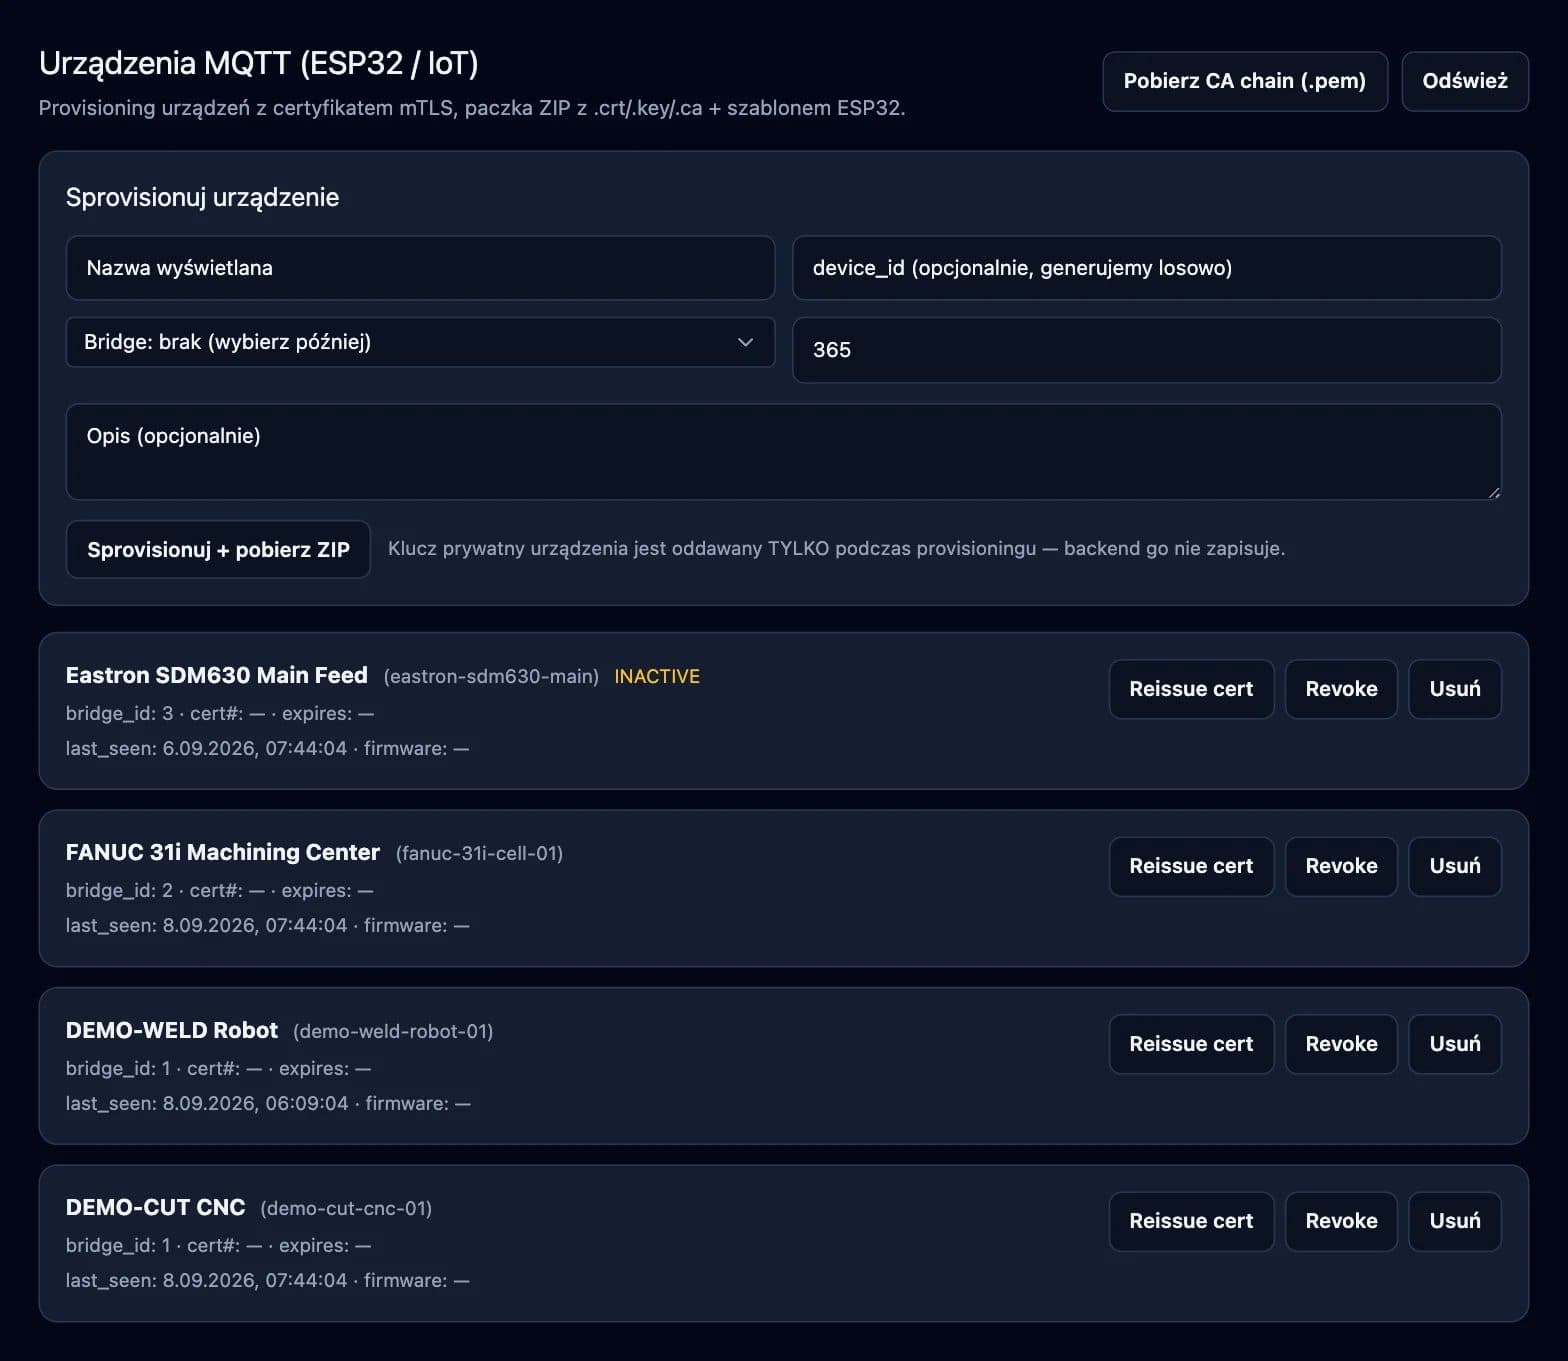The width and height of the screenshot is (1568, 1361).
Task: Reissue cert for Eastron SDM630 Main Feed
Action: coord(1191,689)
